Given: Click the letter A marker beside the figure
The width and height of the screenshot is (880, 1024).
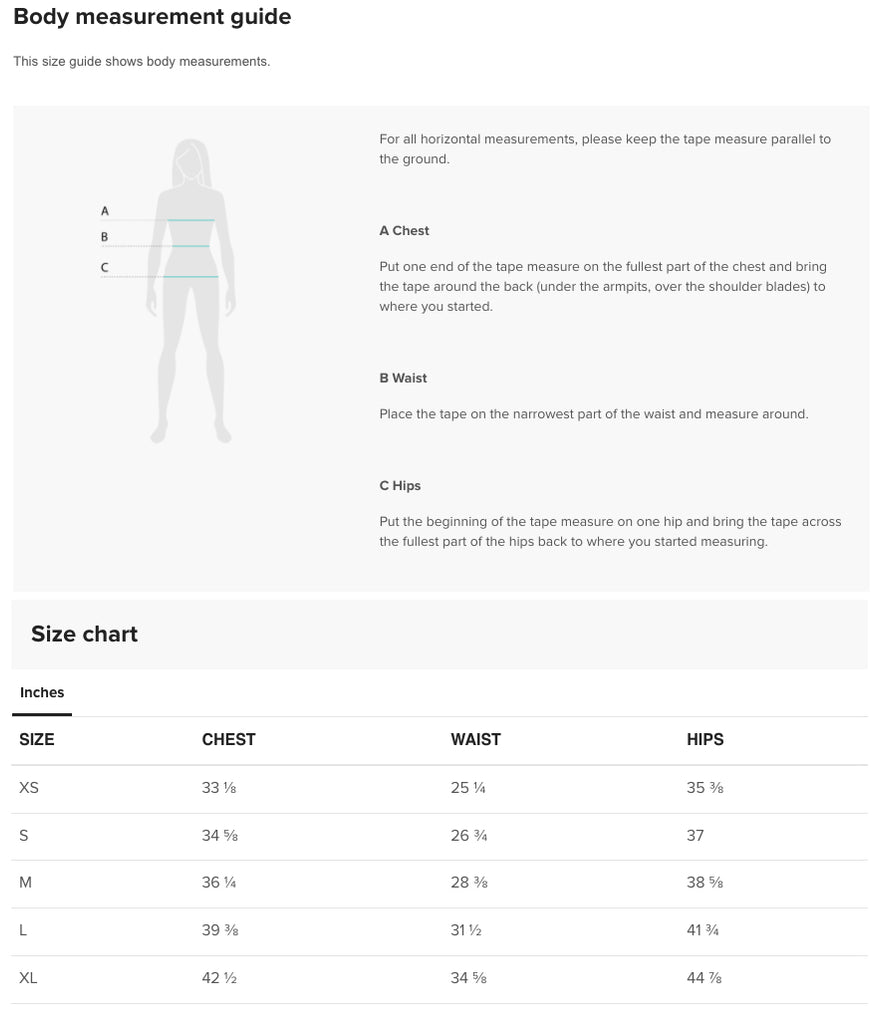Looking at the screenshot, I should coord(105,211).
